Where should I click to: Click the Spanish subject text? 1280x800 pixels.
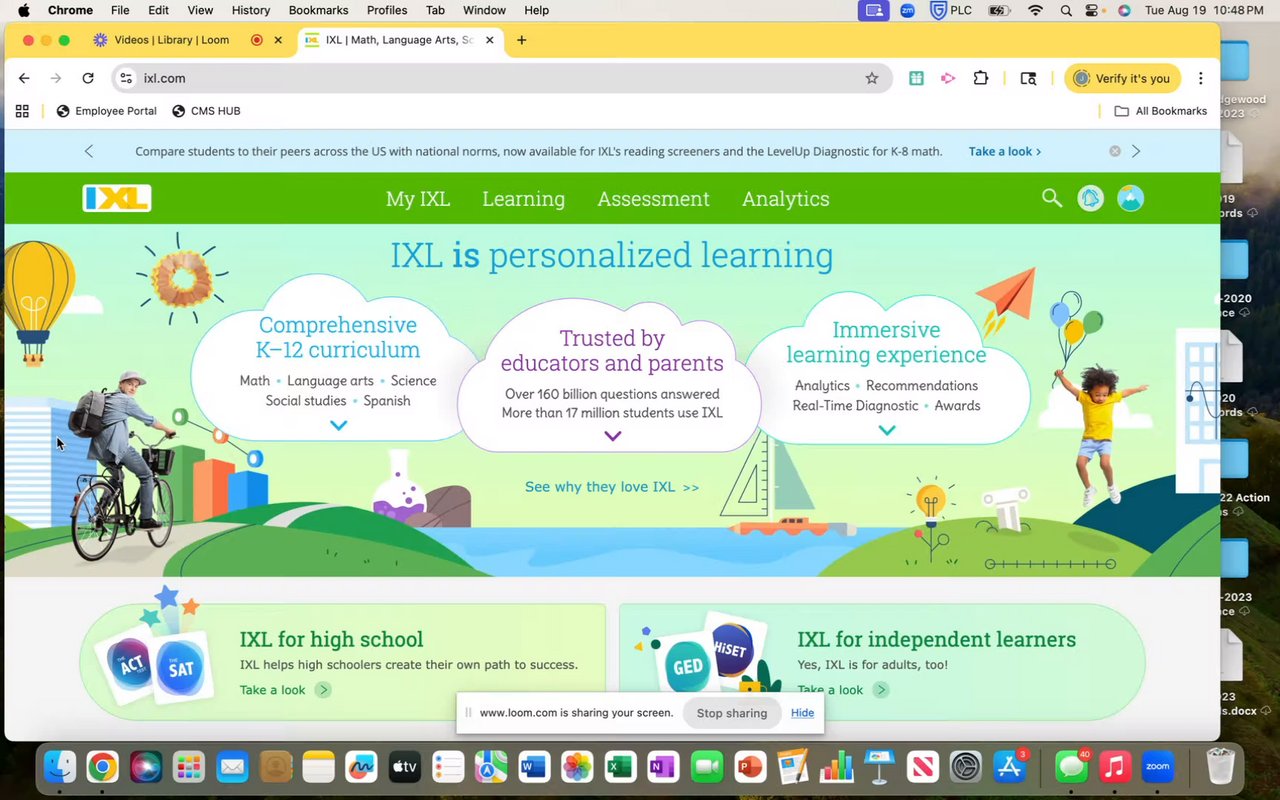pyautogui.click(x=387, y=401)
